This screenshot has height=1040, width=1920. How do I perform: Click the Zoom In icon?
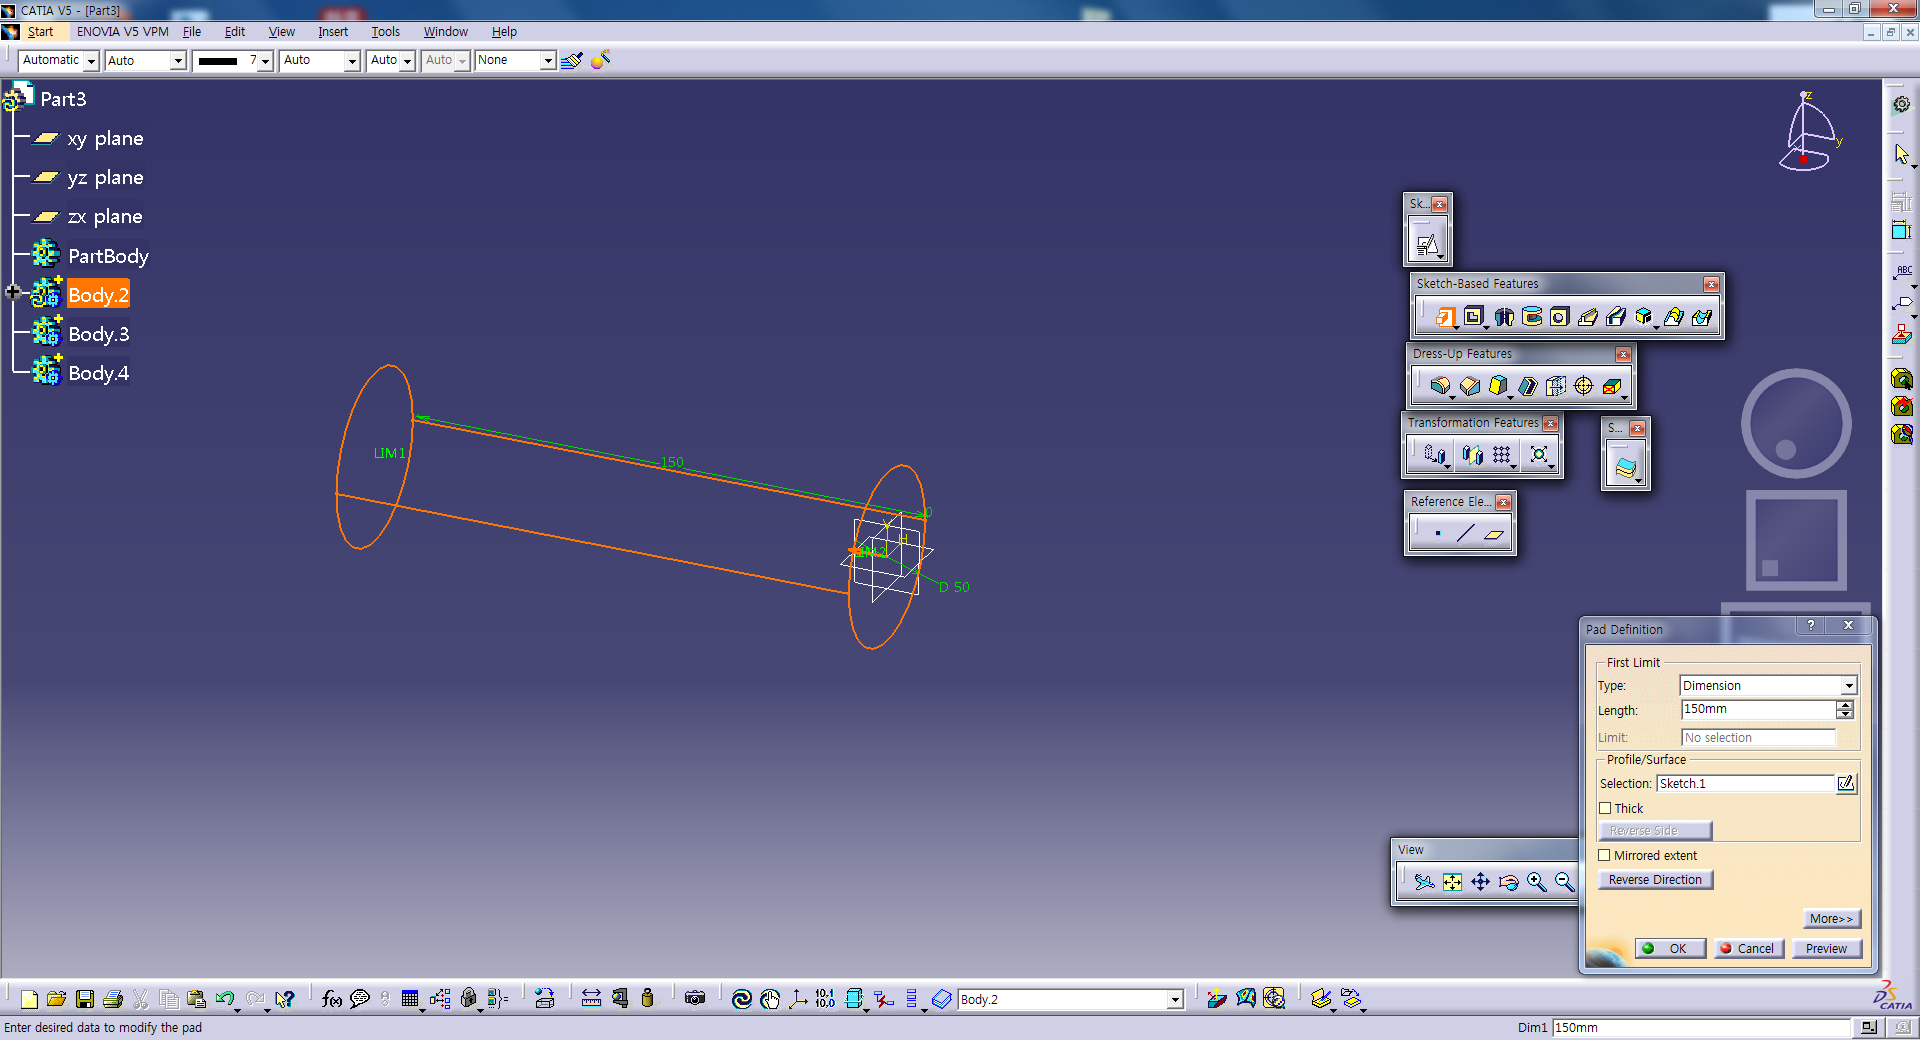(x=1537, y=882)
